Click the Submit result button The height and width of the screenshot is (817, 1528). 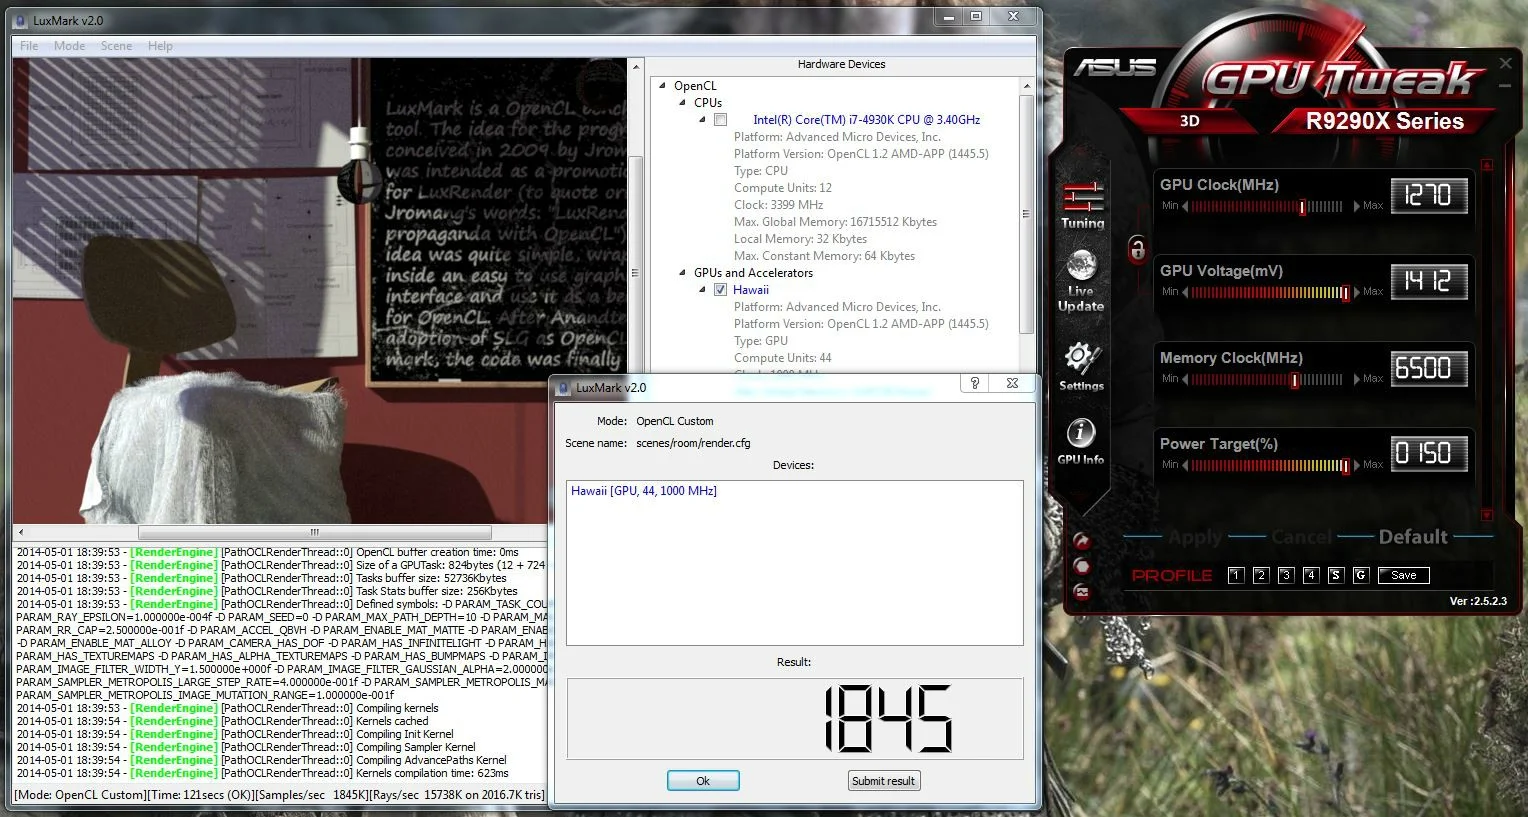[883, 781]
